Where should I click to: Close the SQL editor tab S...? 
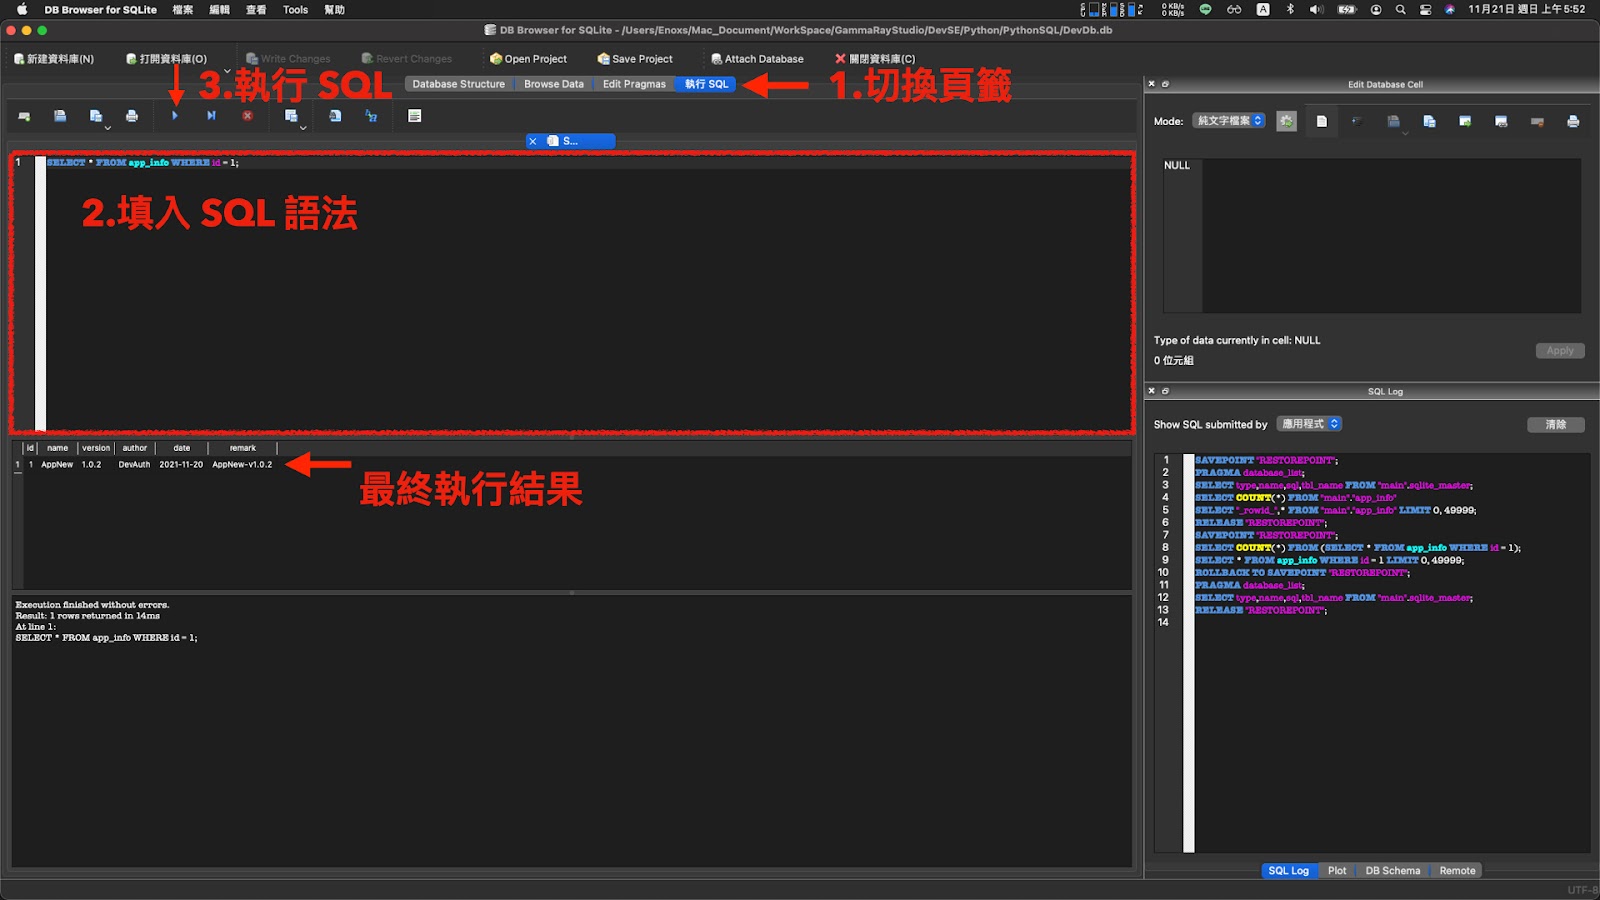pos(533,141)
